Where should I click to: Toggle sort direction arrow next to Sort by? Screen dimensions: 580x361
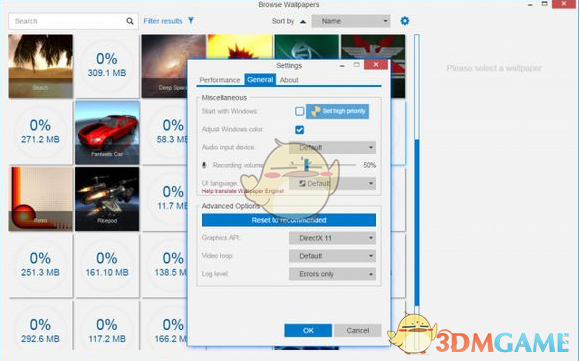(303, 21)
